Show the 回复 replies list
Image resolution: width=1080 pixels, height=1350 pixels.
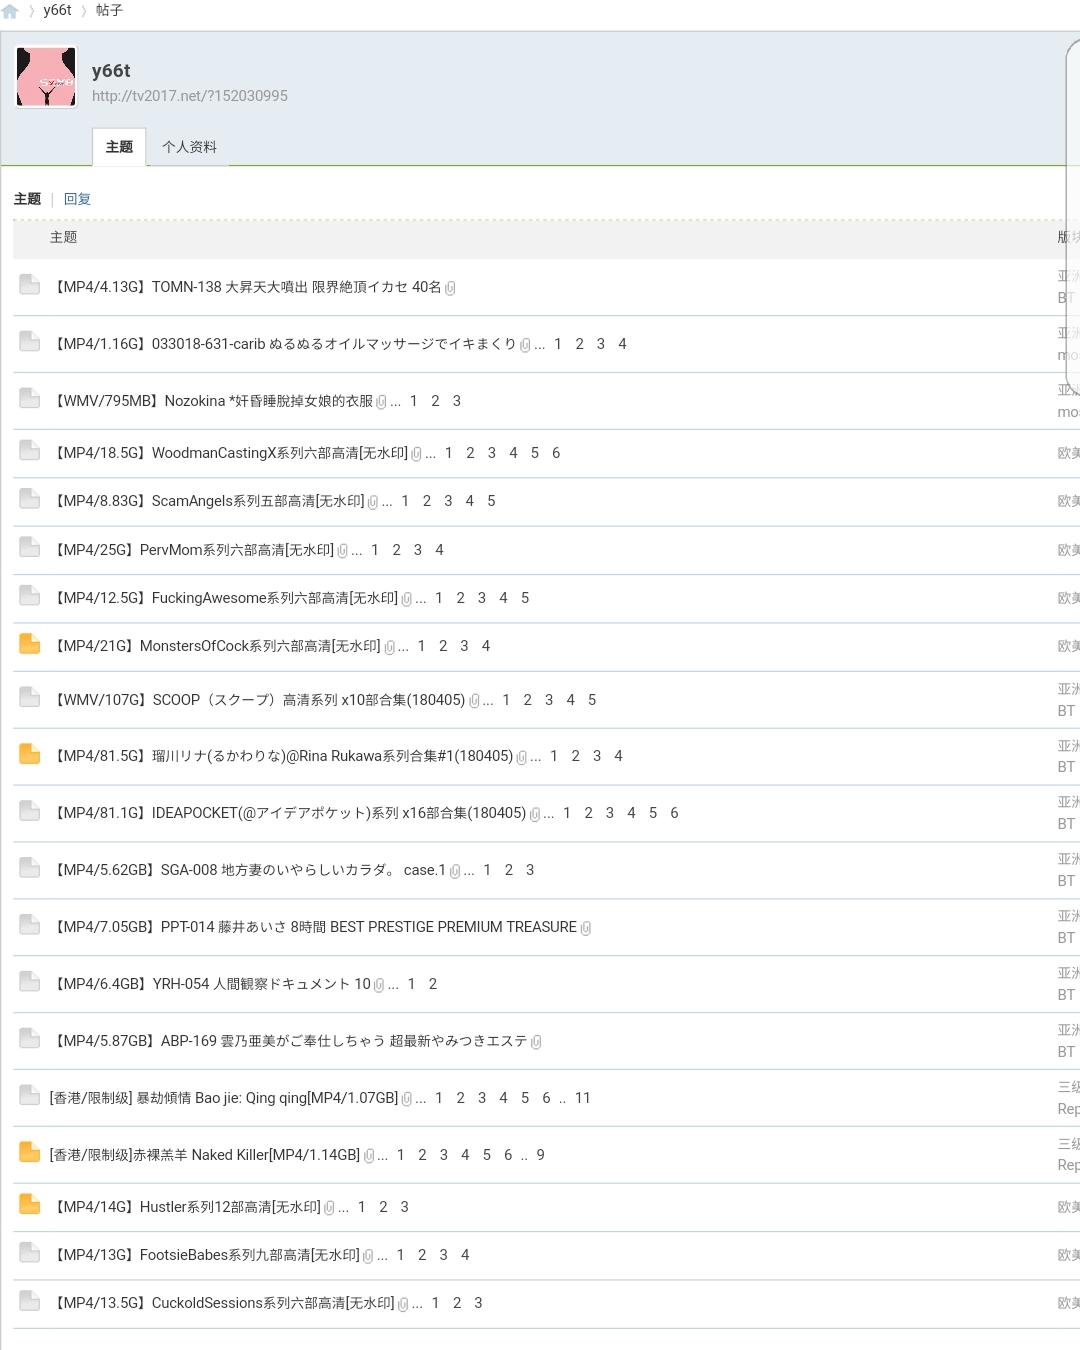point(77,199)
